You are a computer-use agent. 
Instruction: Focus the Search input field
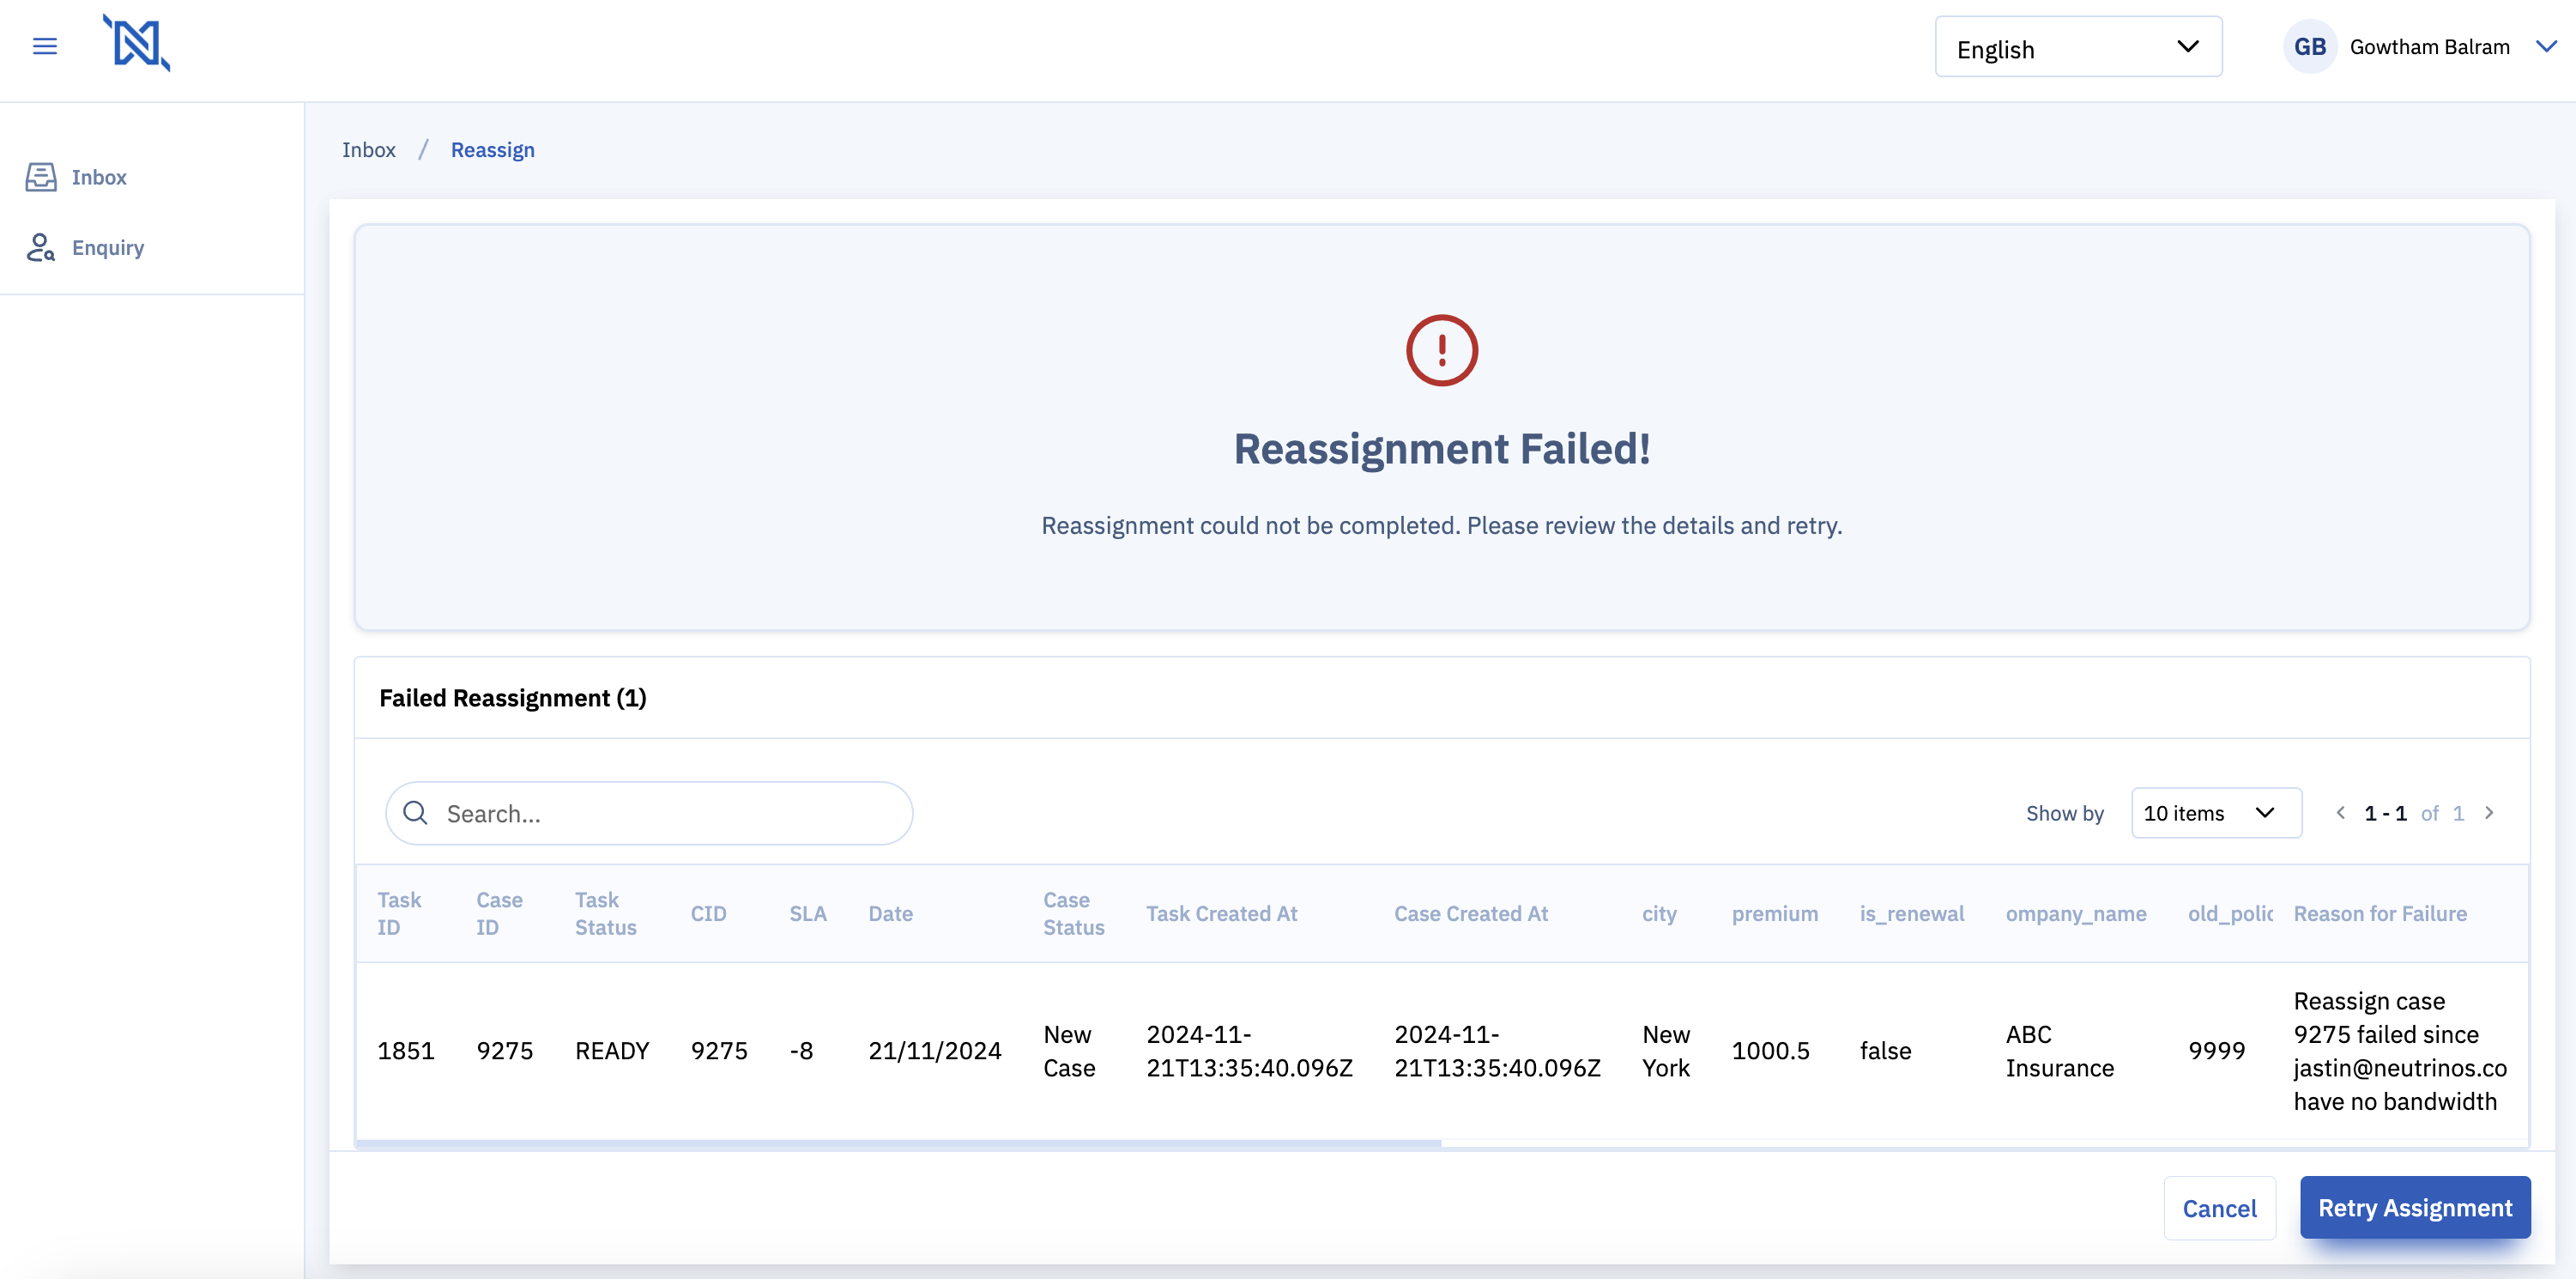tap(649, 813)
